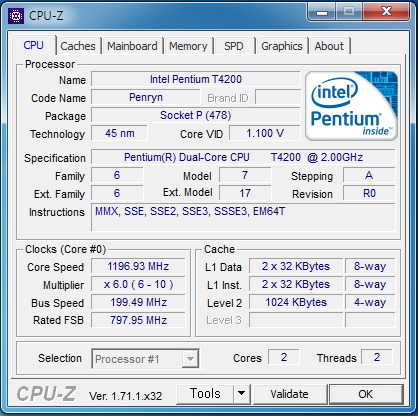Click the Bus Speed value 199.49 MHz
This screenshot has width=418, height=416.
click(x=138, y=302)
